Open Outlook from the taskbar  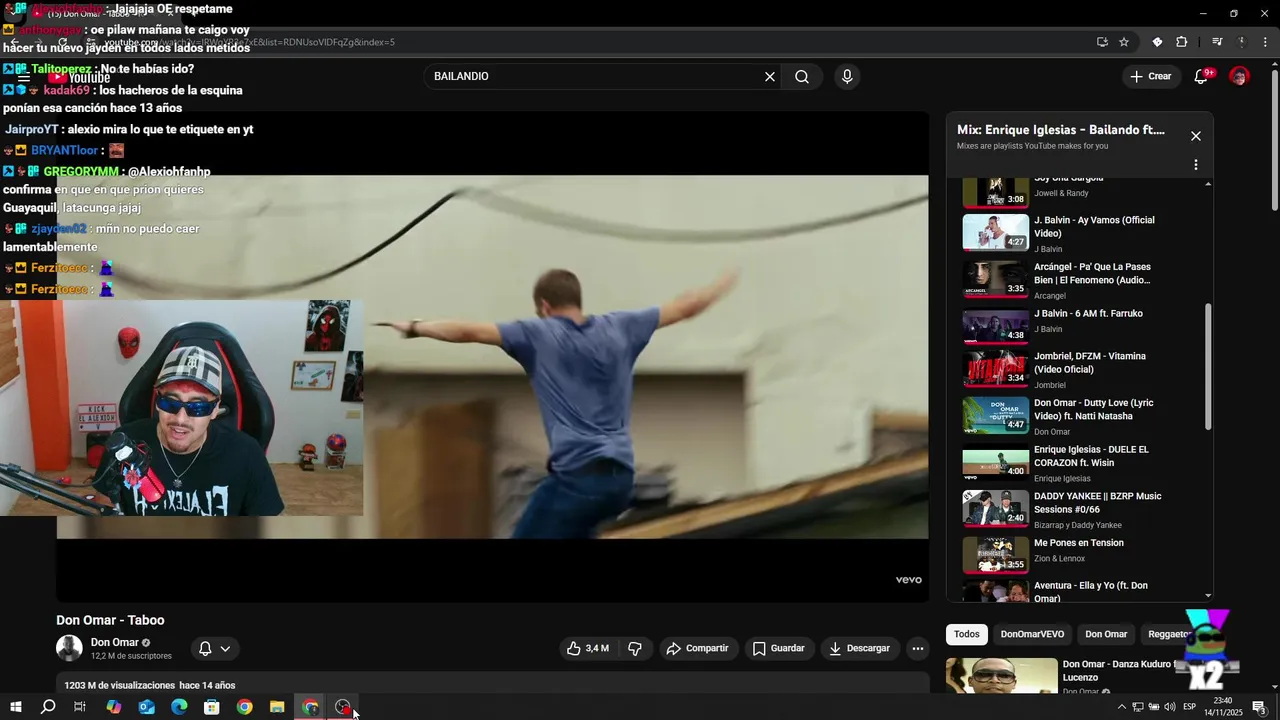pyautogui.click(x=146, y=707)
